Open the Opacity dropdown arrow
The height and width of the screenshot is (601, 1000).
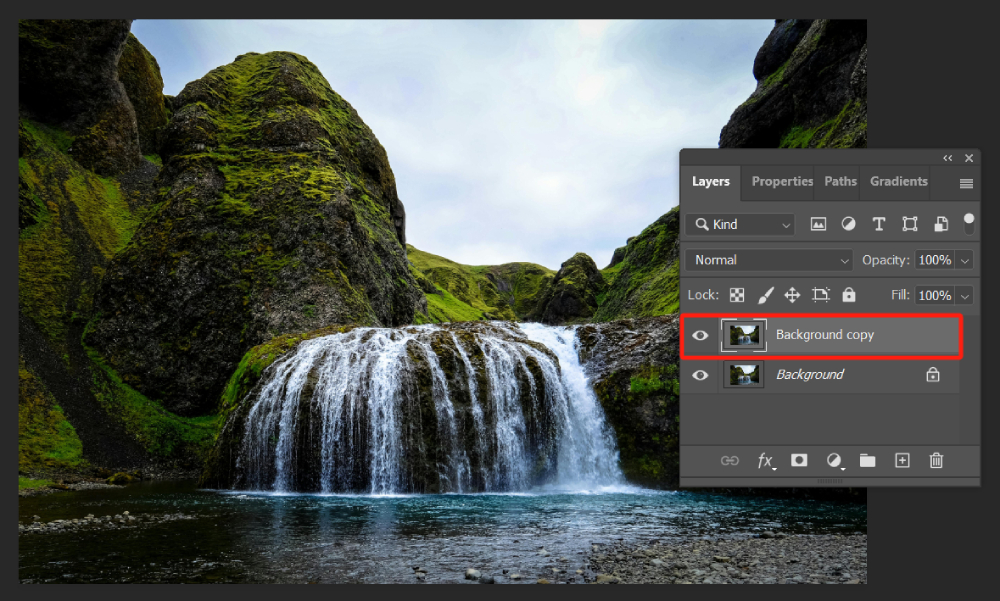[964, 260]
